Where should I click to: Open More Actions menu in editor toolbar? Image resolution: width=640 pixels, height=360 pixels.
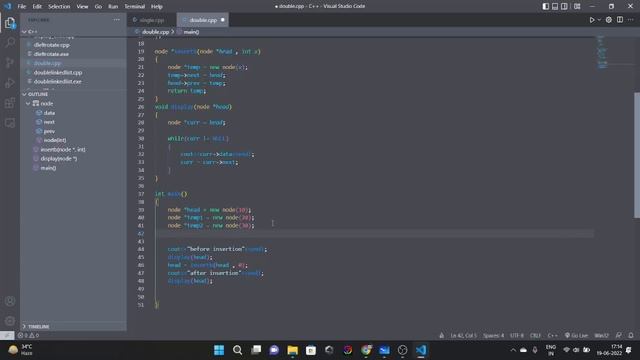(x=631, y=20)
